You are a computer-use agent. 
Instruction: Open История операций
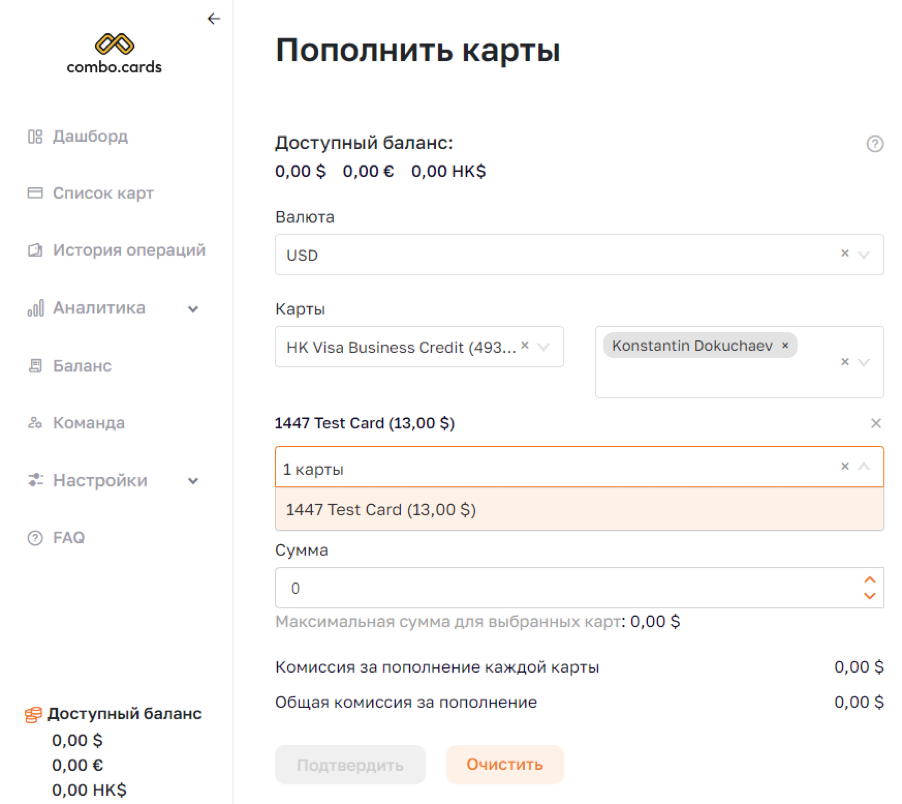pos(129,250)
